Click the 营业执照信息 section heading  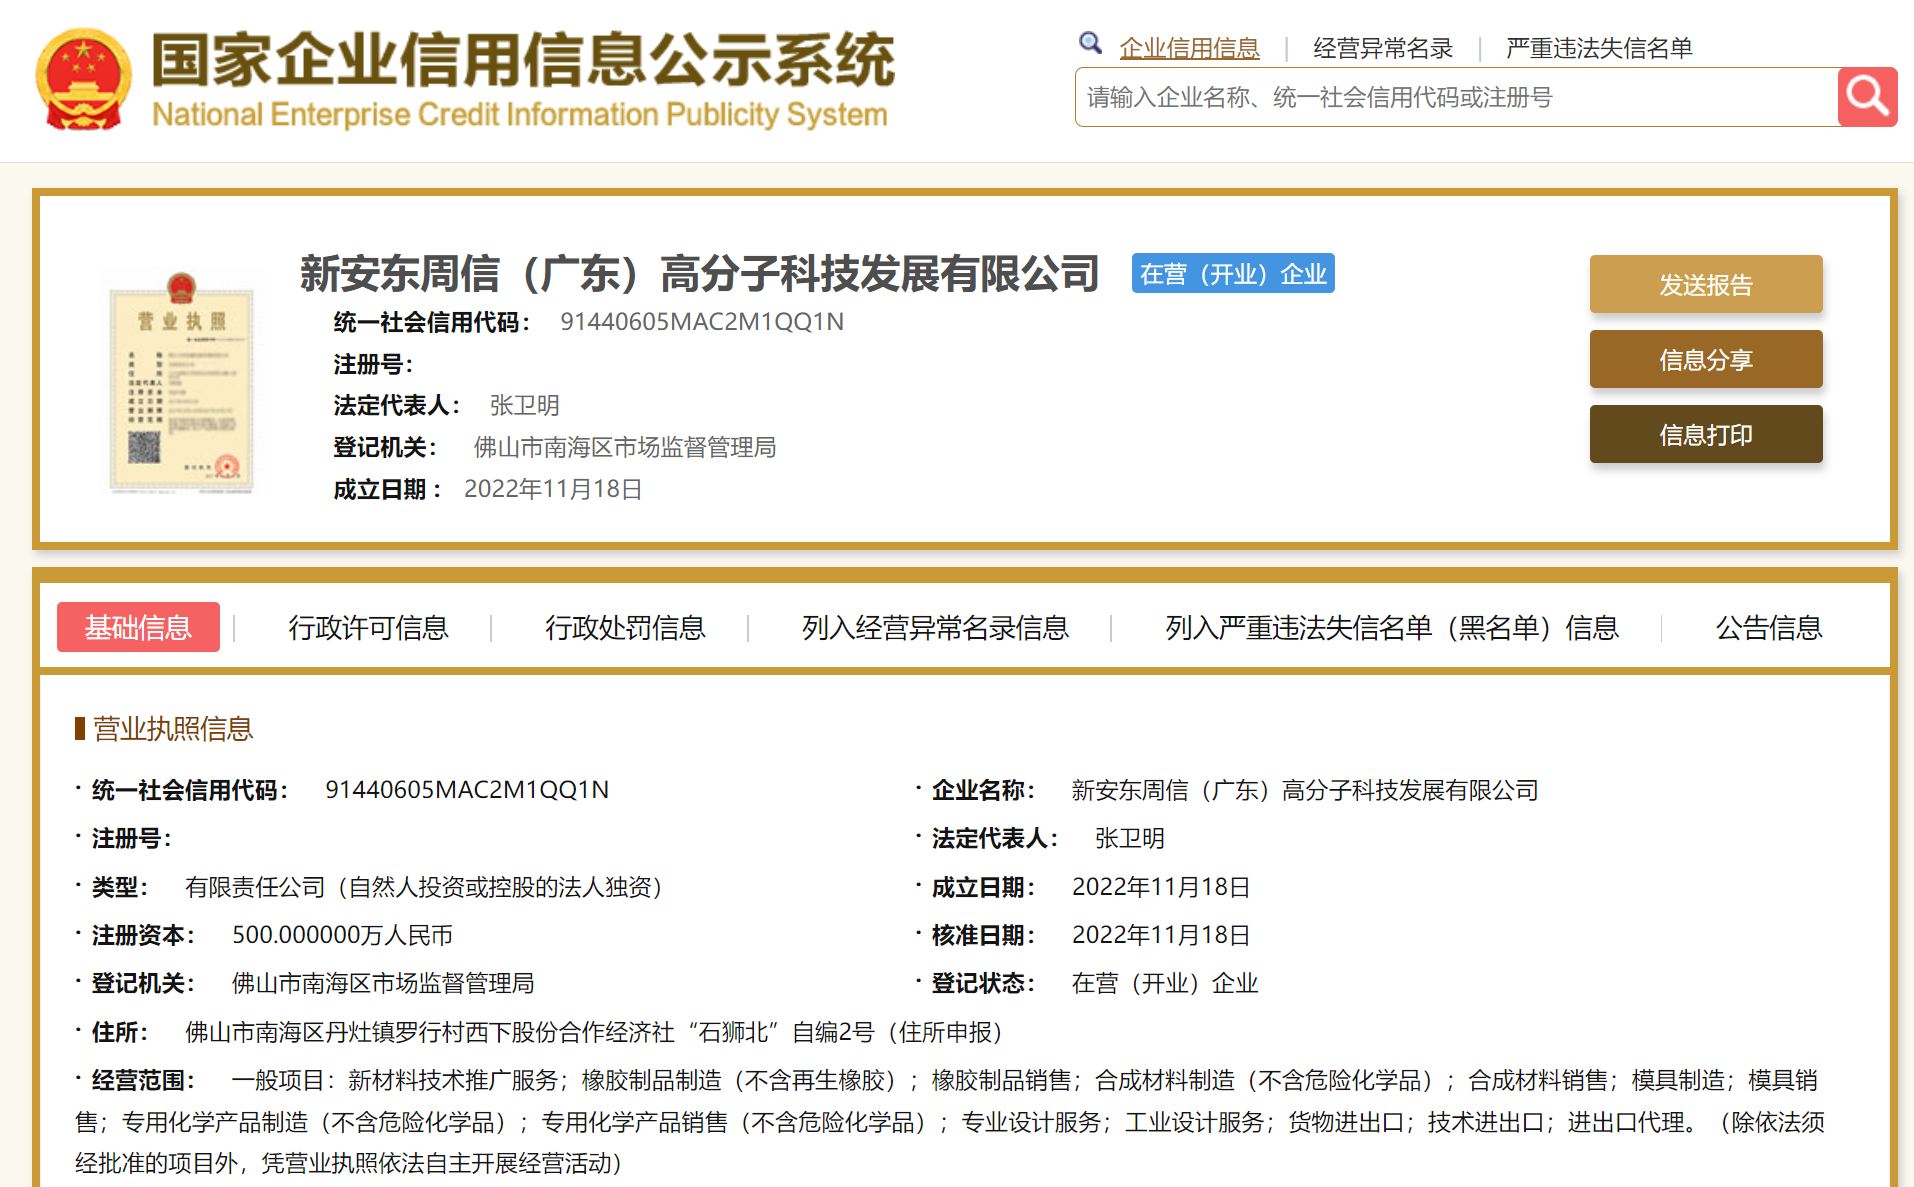172,728
